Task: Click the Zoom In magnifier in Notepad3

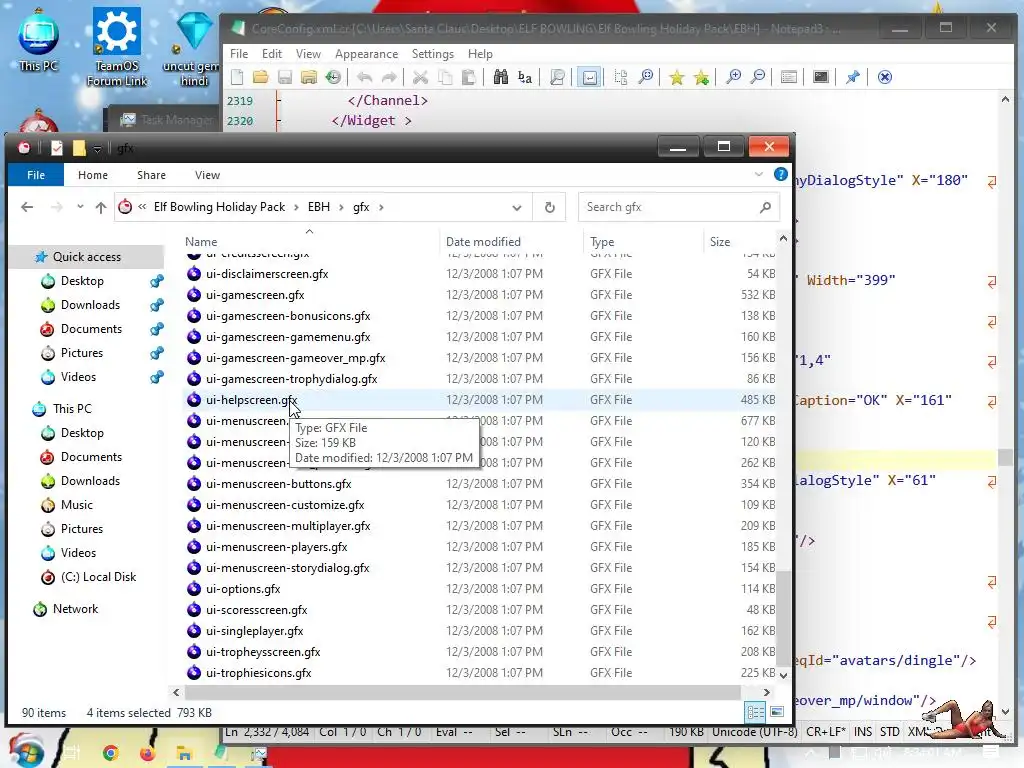Action: (733, 77)
